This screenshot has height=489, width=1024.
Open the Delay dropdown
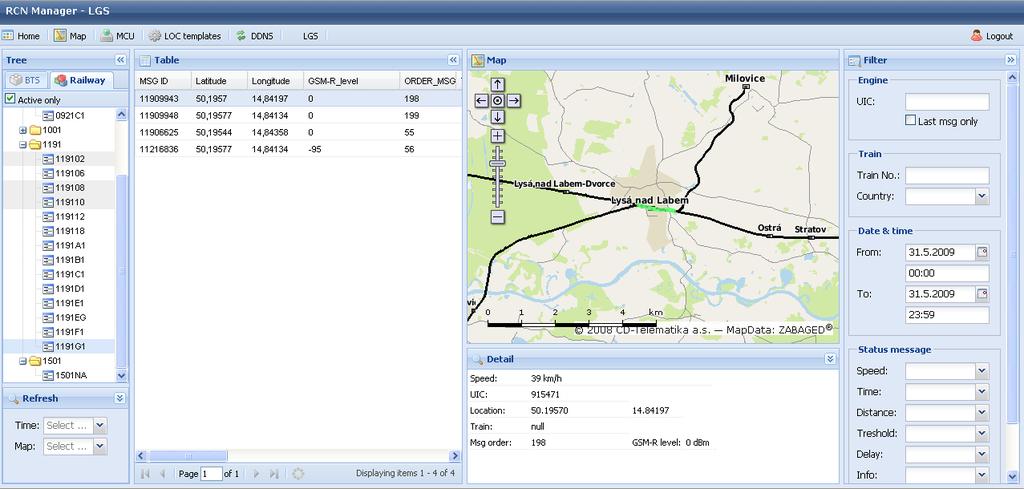[x=982, y=454]
